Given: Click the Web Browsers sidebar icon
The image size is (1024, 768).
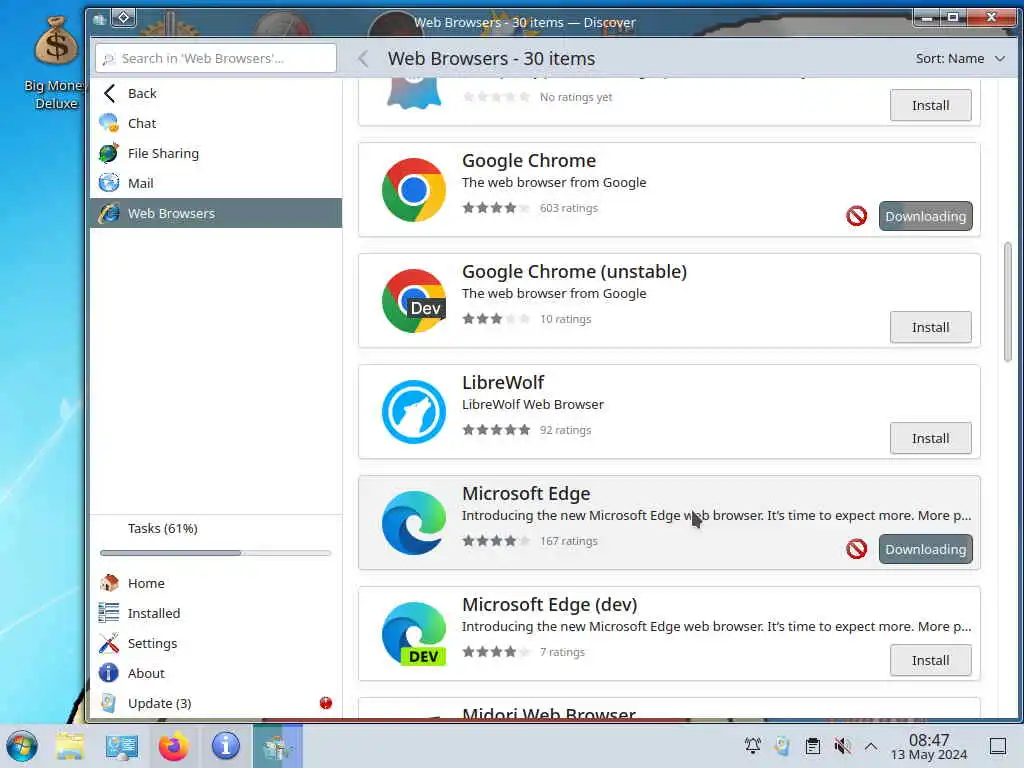Looking at the screenshot, I should [109, 213].
